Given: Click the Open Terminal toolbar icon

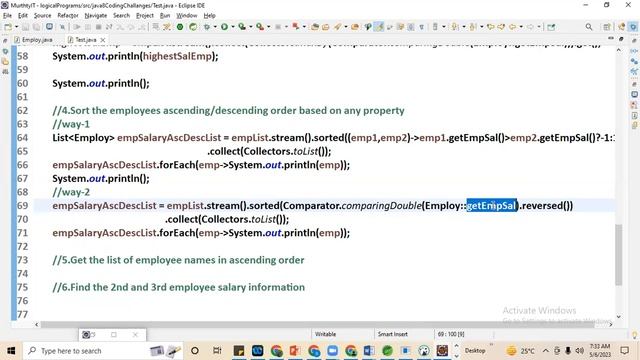Looking at the screenshot, I should click(49, 27).
